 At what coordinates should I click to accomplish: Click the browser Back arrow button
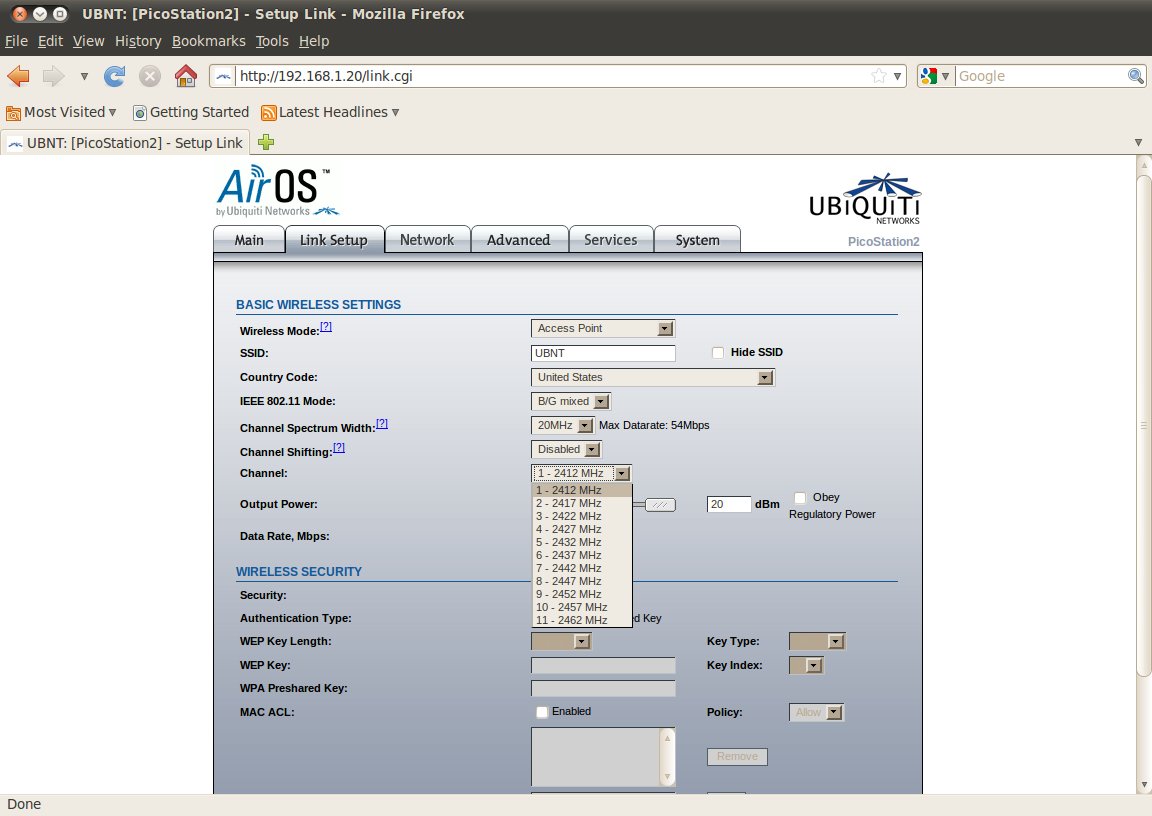[x=18, y=76]
